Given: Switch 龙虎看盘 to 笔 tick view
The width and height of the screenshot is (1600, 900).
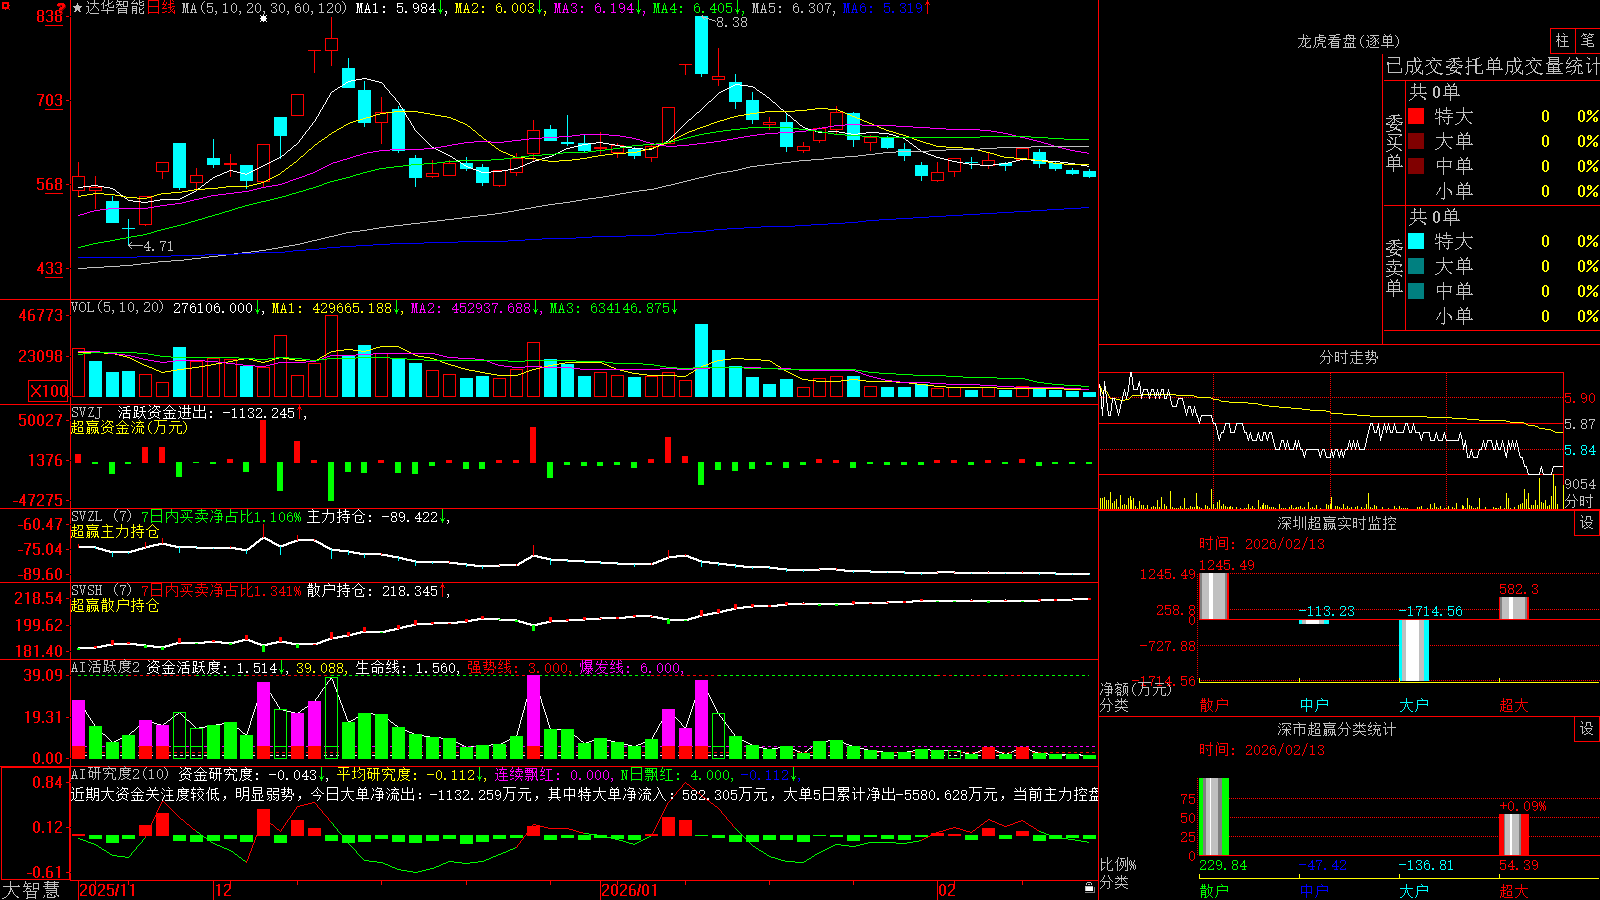Looking at the screenshot, I should pos(1587,40).
